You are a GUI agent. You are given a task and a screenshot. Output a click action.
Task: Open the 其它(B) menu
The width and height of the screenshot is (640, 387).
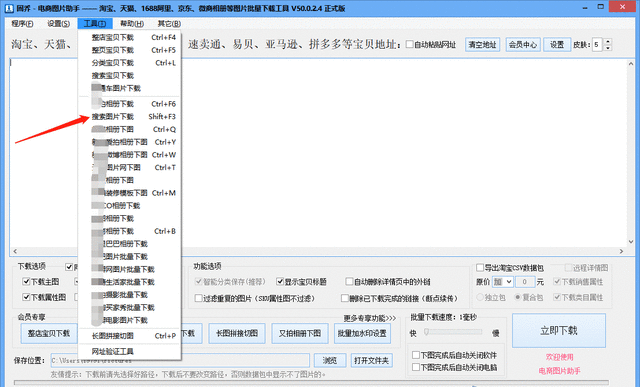169,24
